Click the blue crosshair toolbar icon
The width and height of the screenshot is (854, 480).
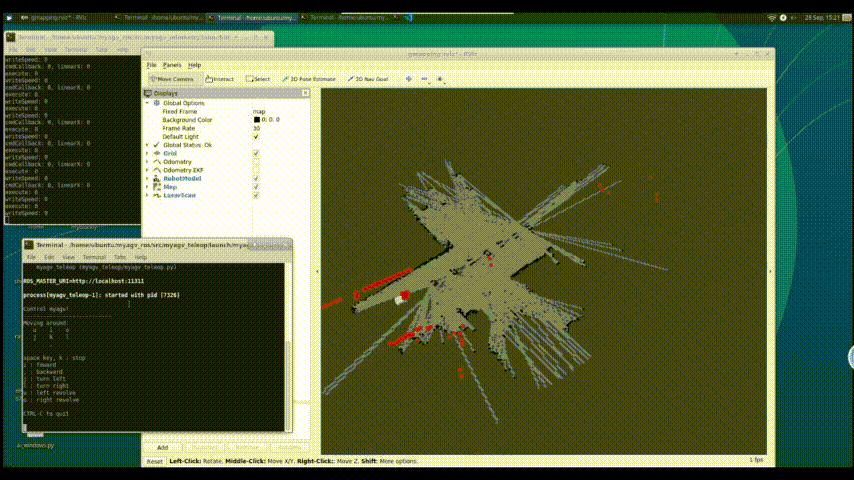pos(408,78)
